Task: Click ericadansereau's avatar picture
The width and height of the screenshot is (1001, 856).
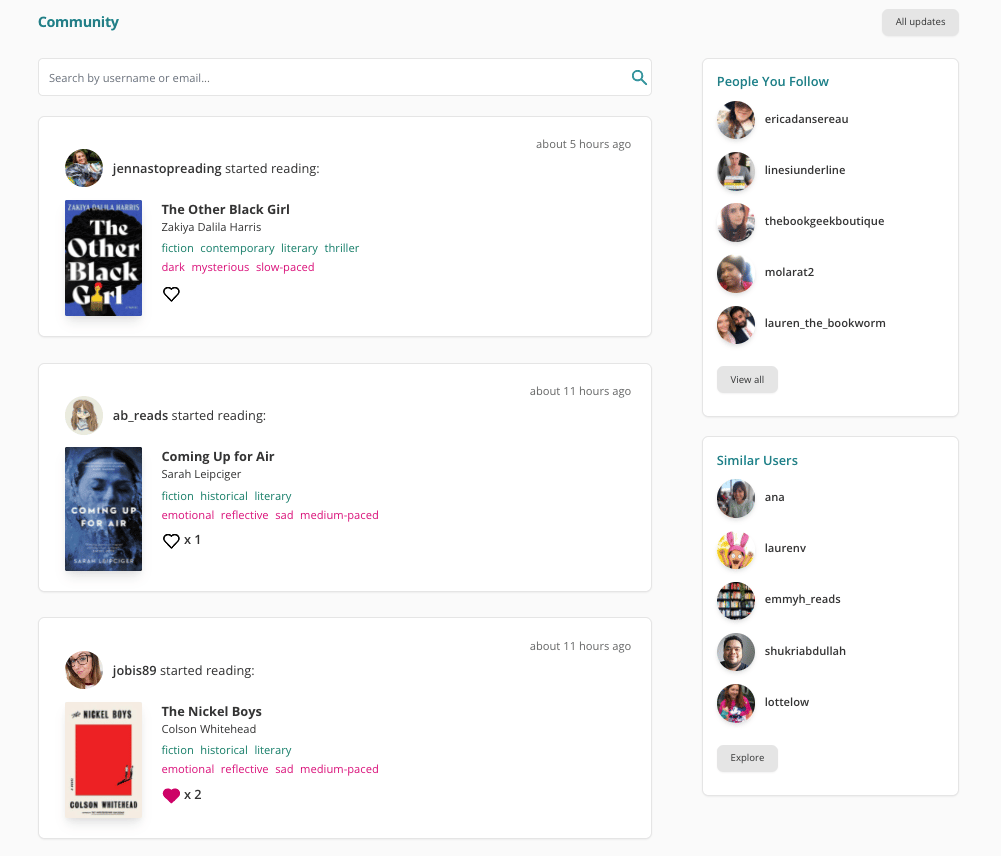Action: 735,119
